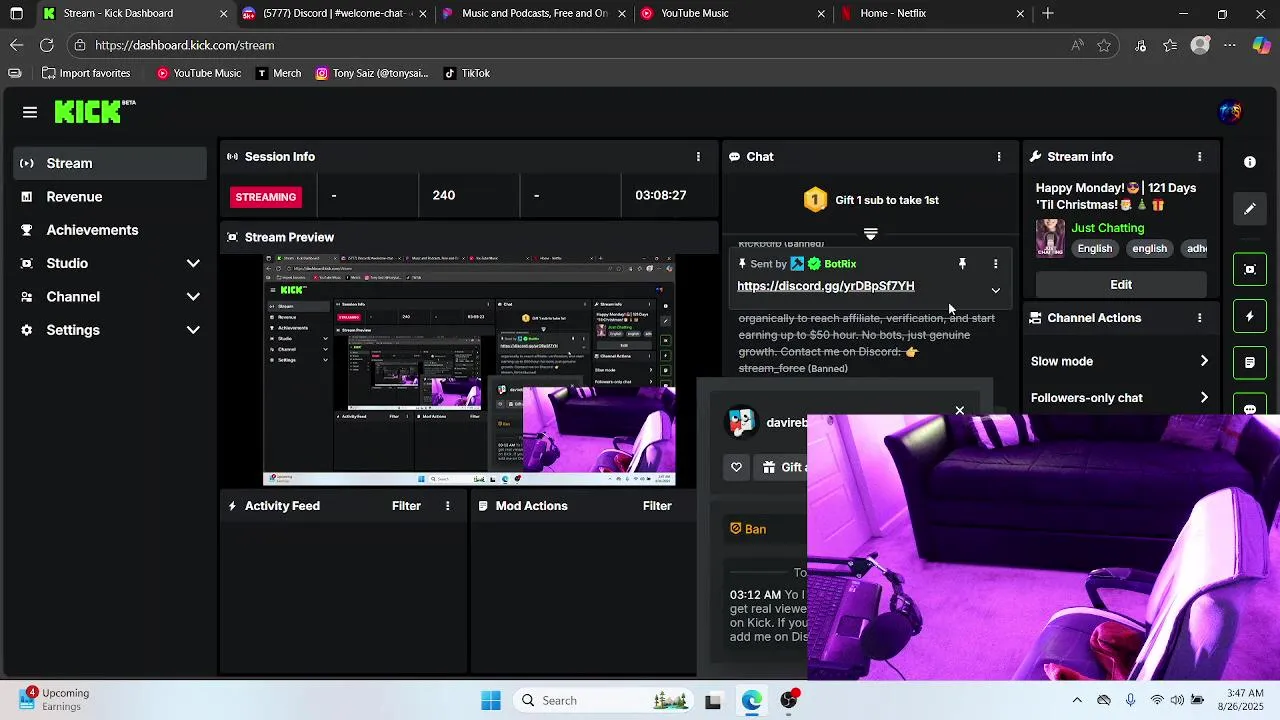This screenshot has width=1280, height=720.
Task: Switch to the Discord welcome-chat tab
Action: coord(335,13)
